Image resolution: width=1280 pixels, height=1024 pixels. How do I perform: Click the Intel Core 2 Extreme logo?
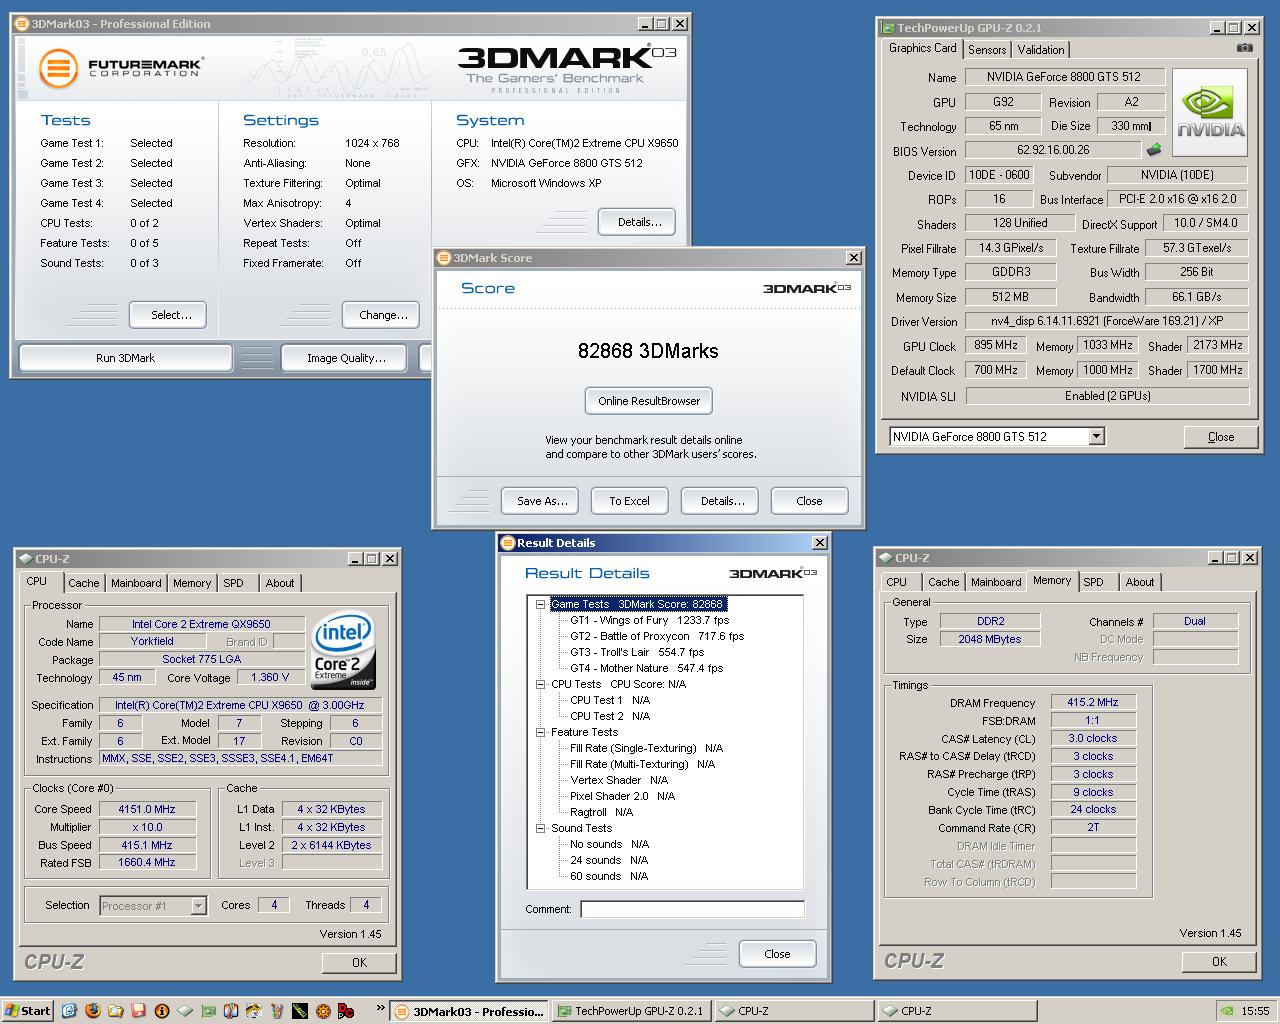pos(343,650)
